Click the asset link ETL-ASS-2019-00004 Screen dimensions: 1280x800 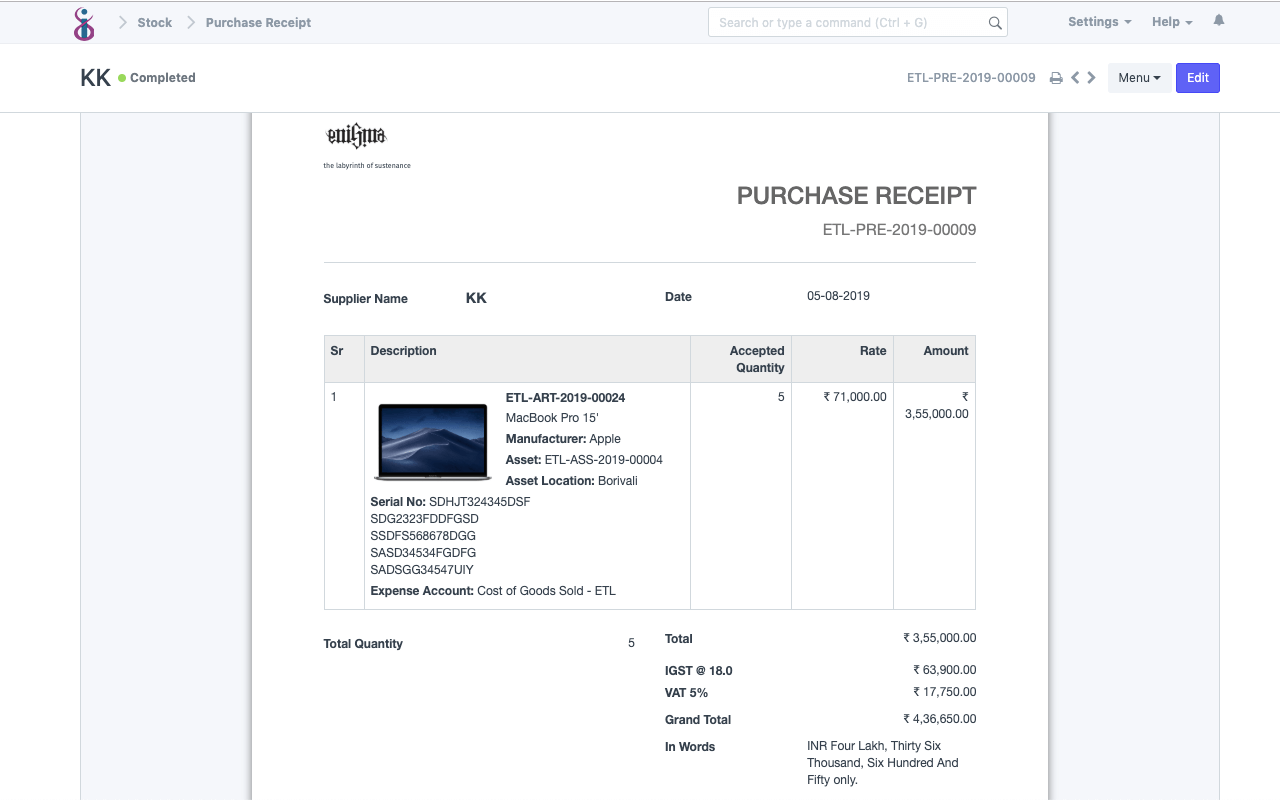(x=603, y=460)
